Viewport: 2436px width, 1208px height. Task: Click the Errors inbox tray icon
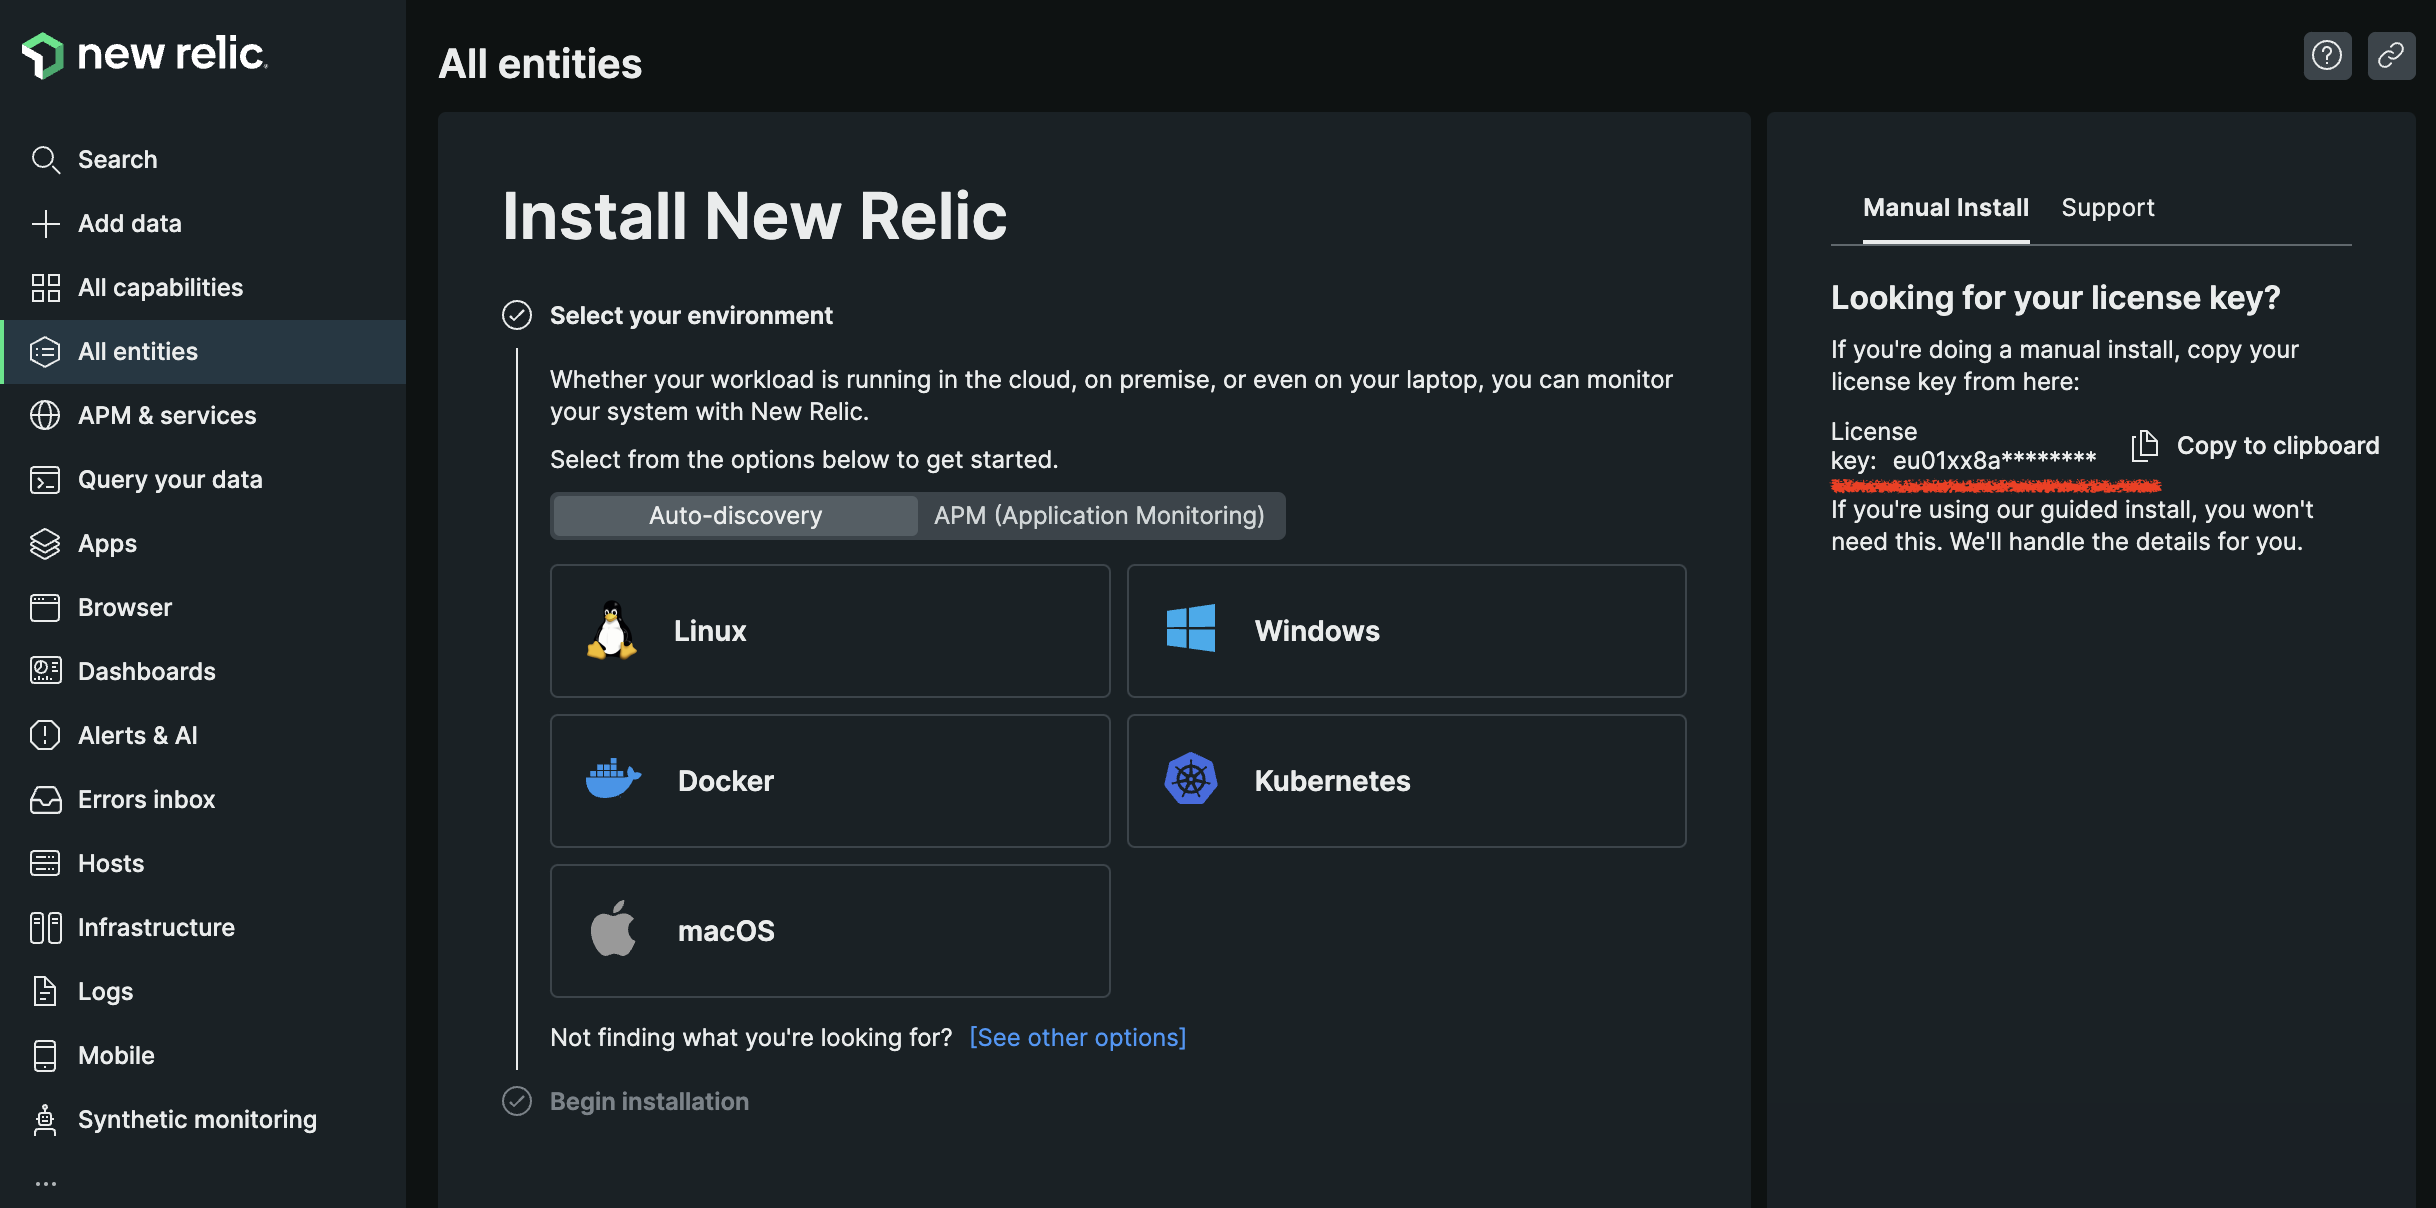pyautogui.click(x=45, y=799)
